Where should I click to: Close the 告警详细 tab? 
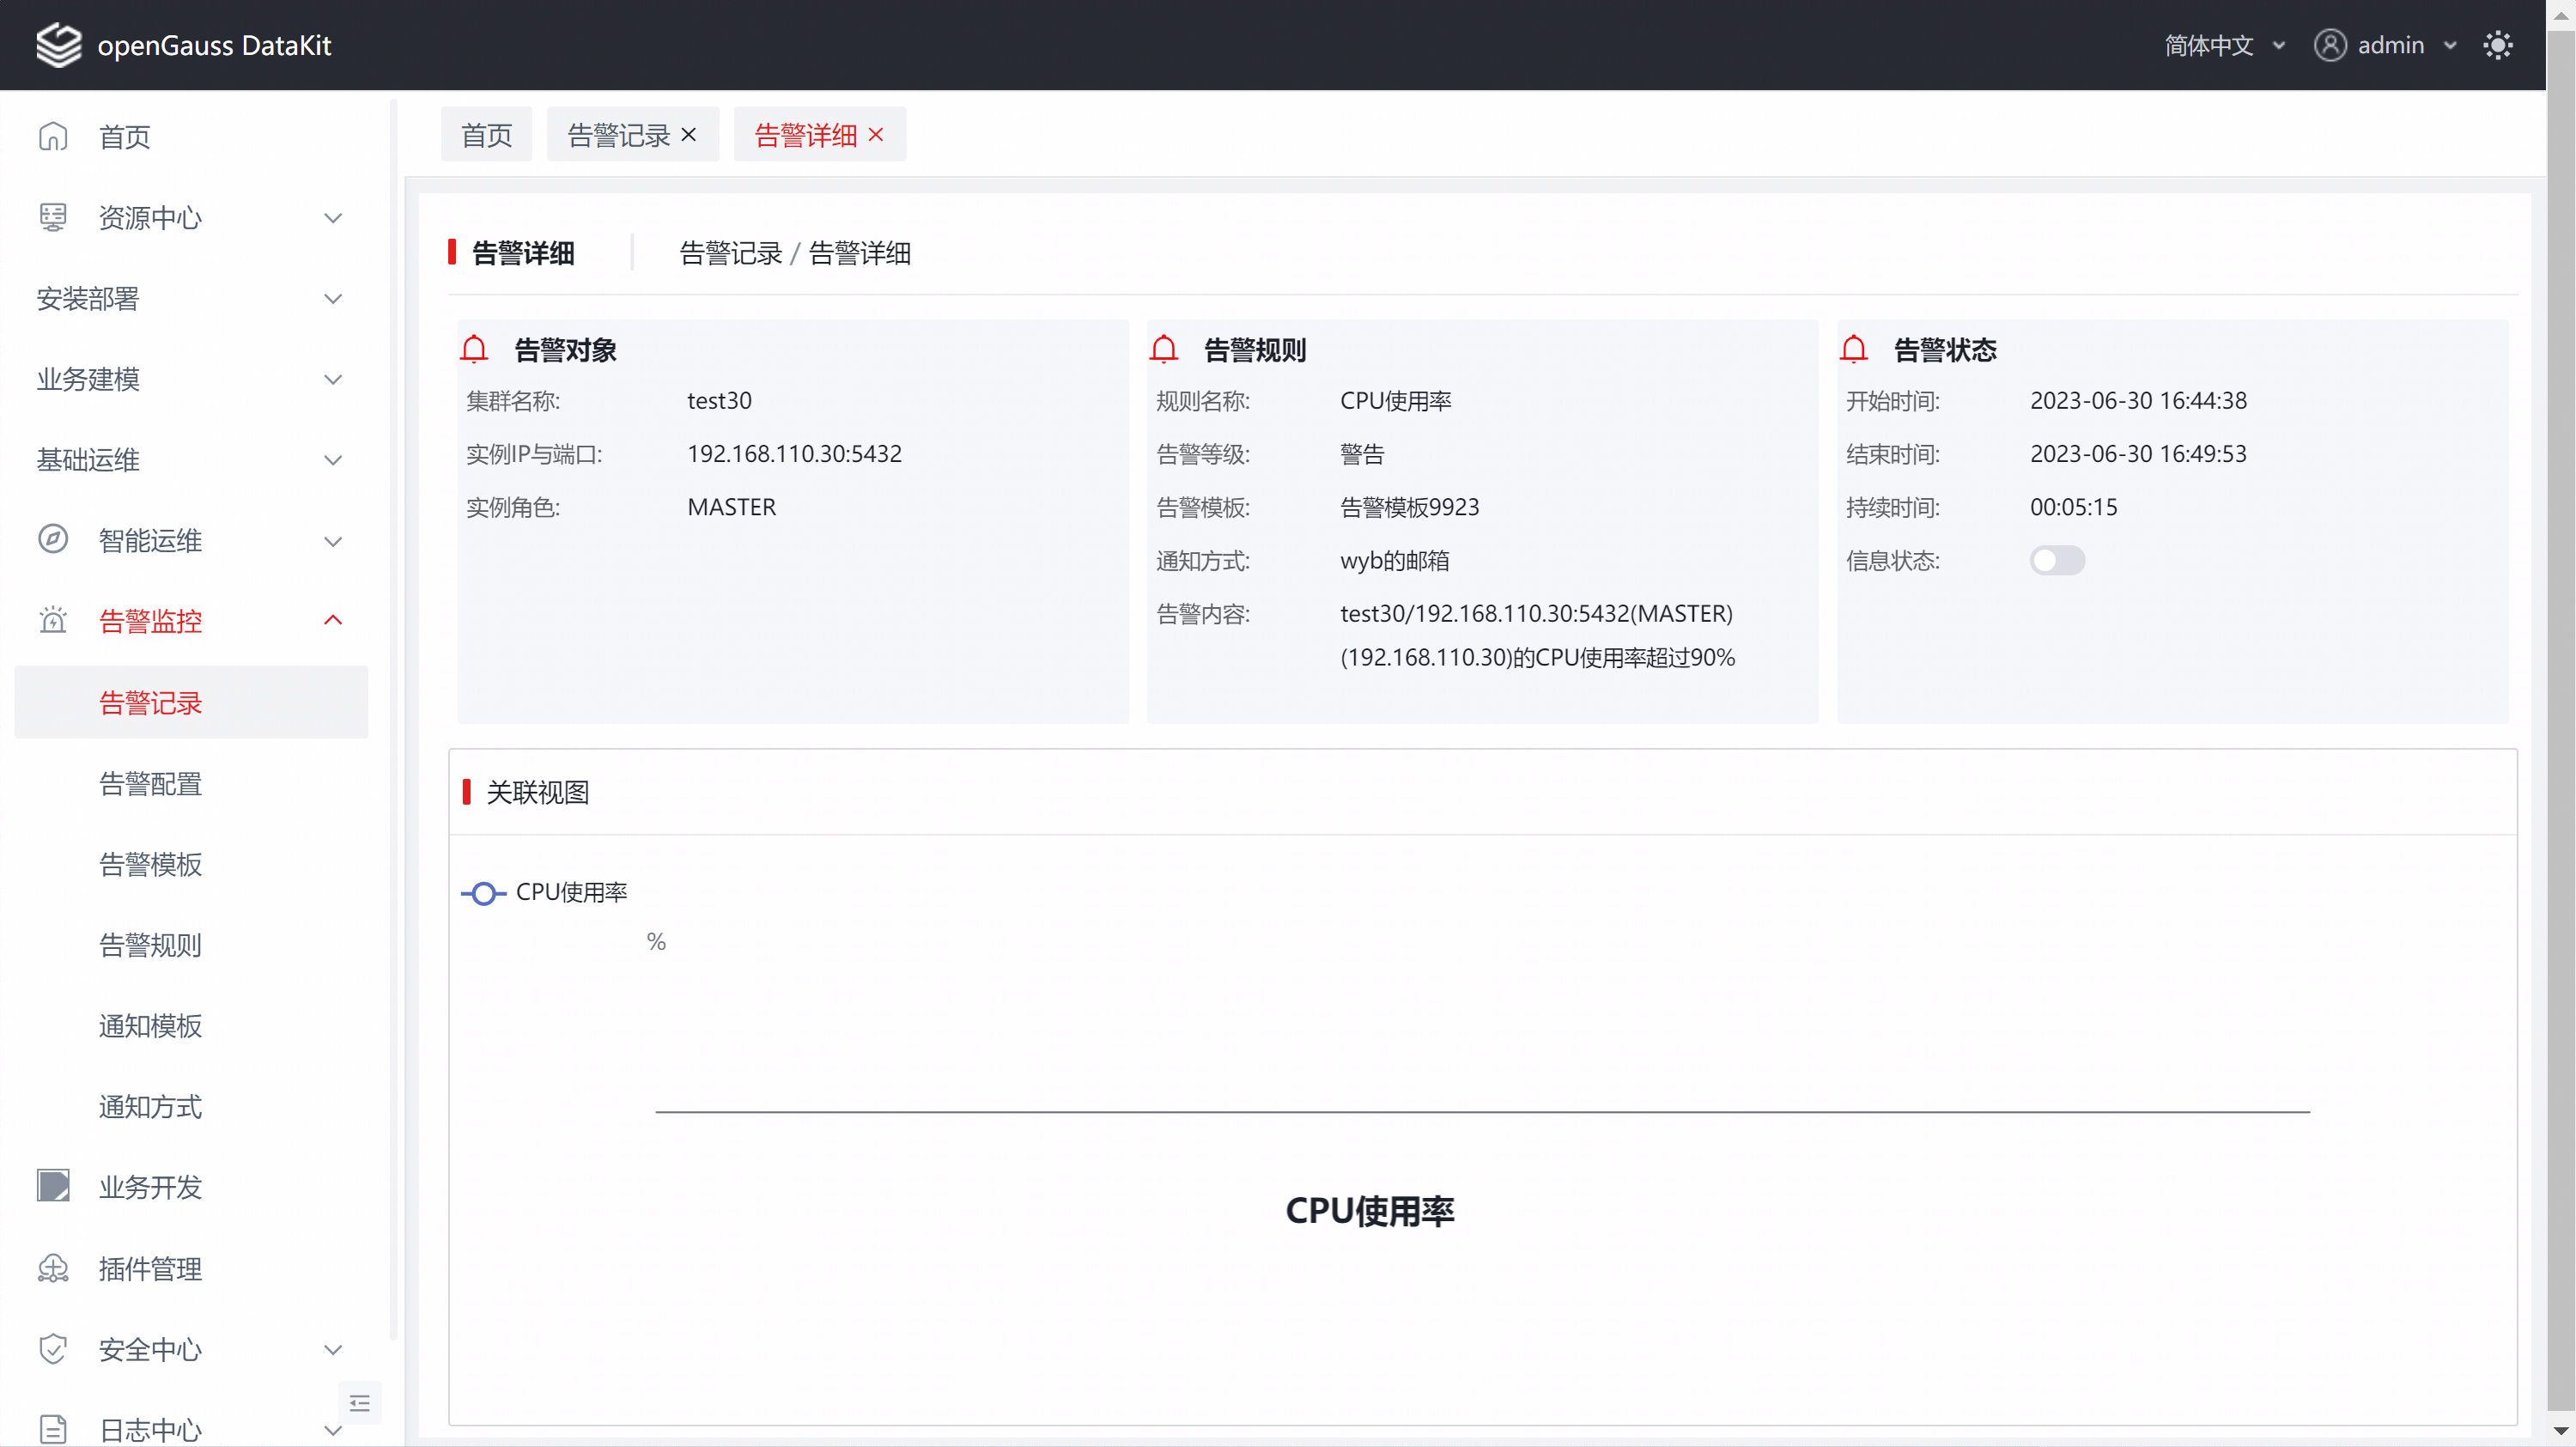tap(876, 135)
